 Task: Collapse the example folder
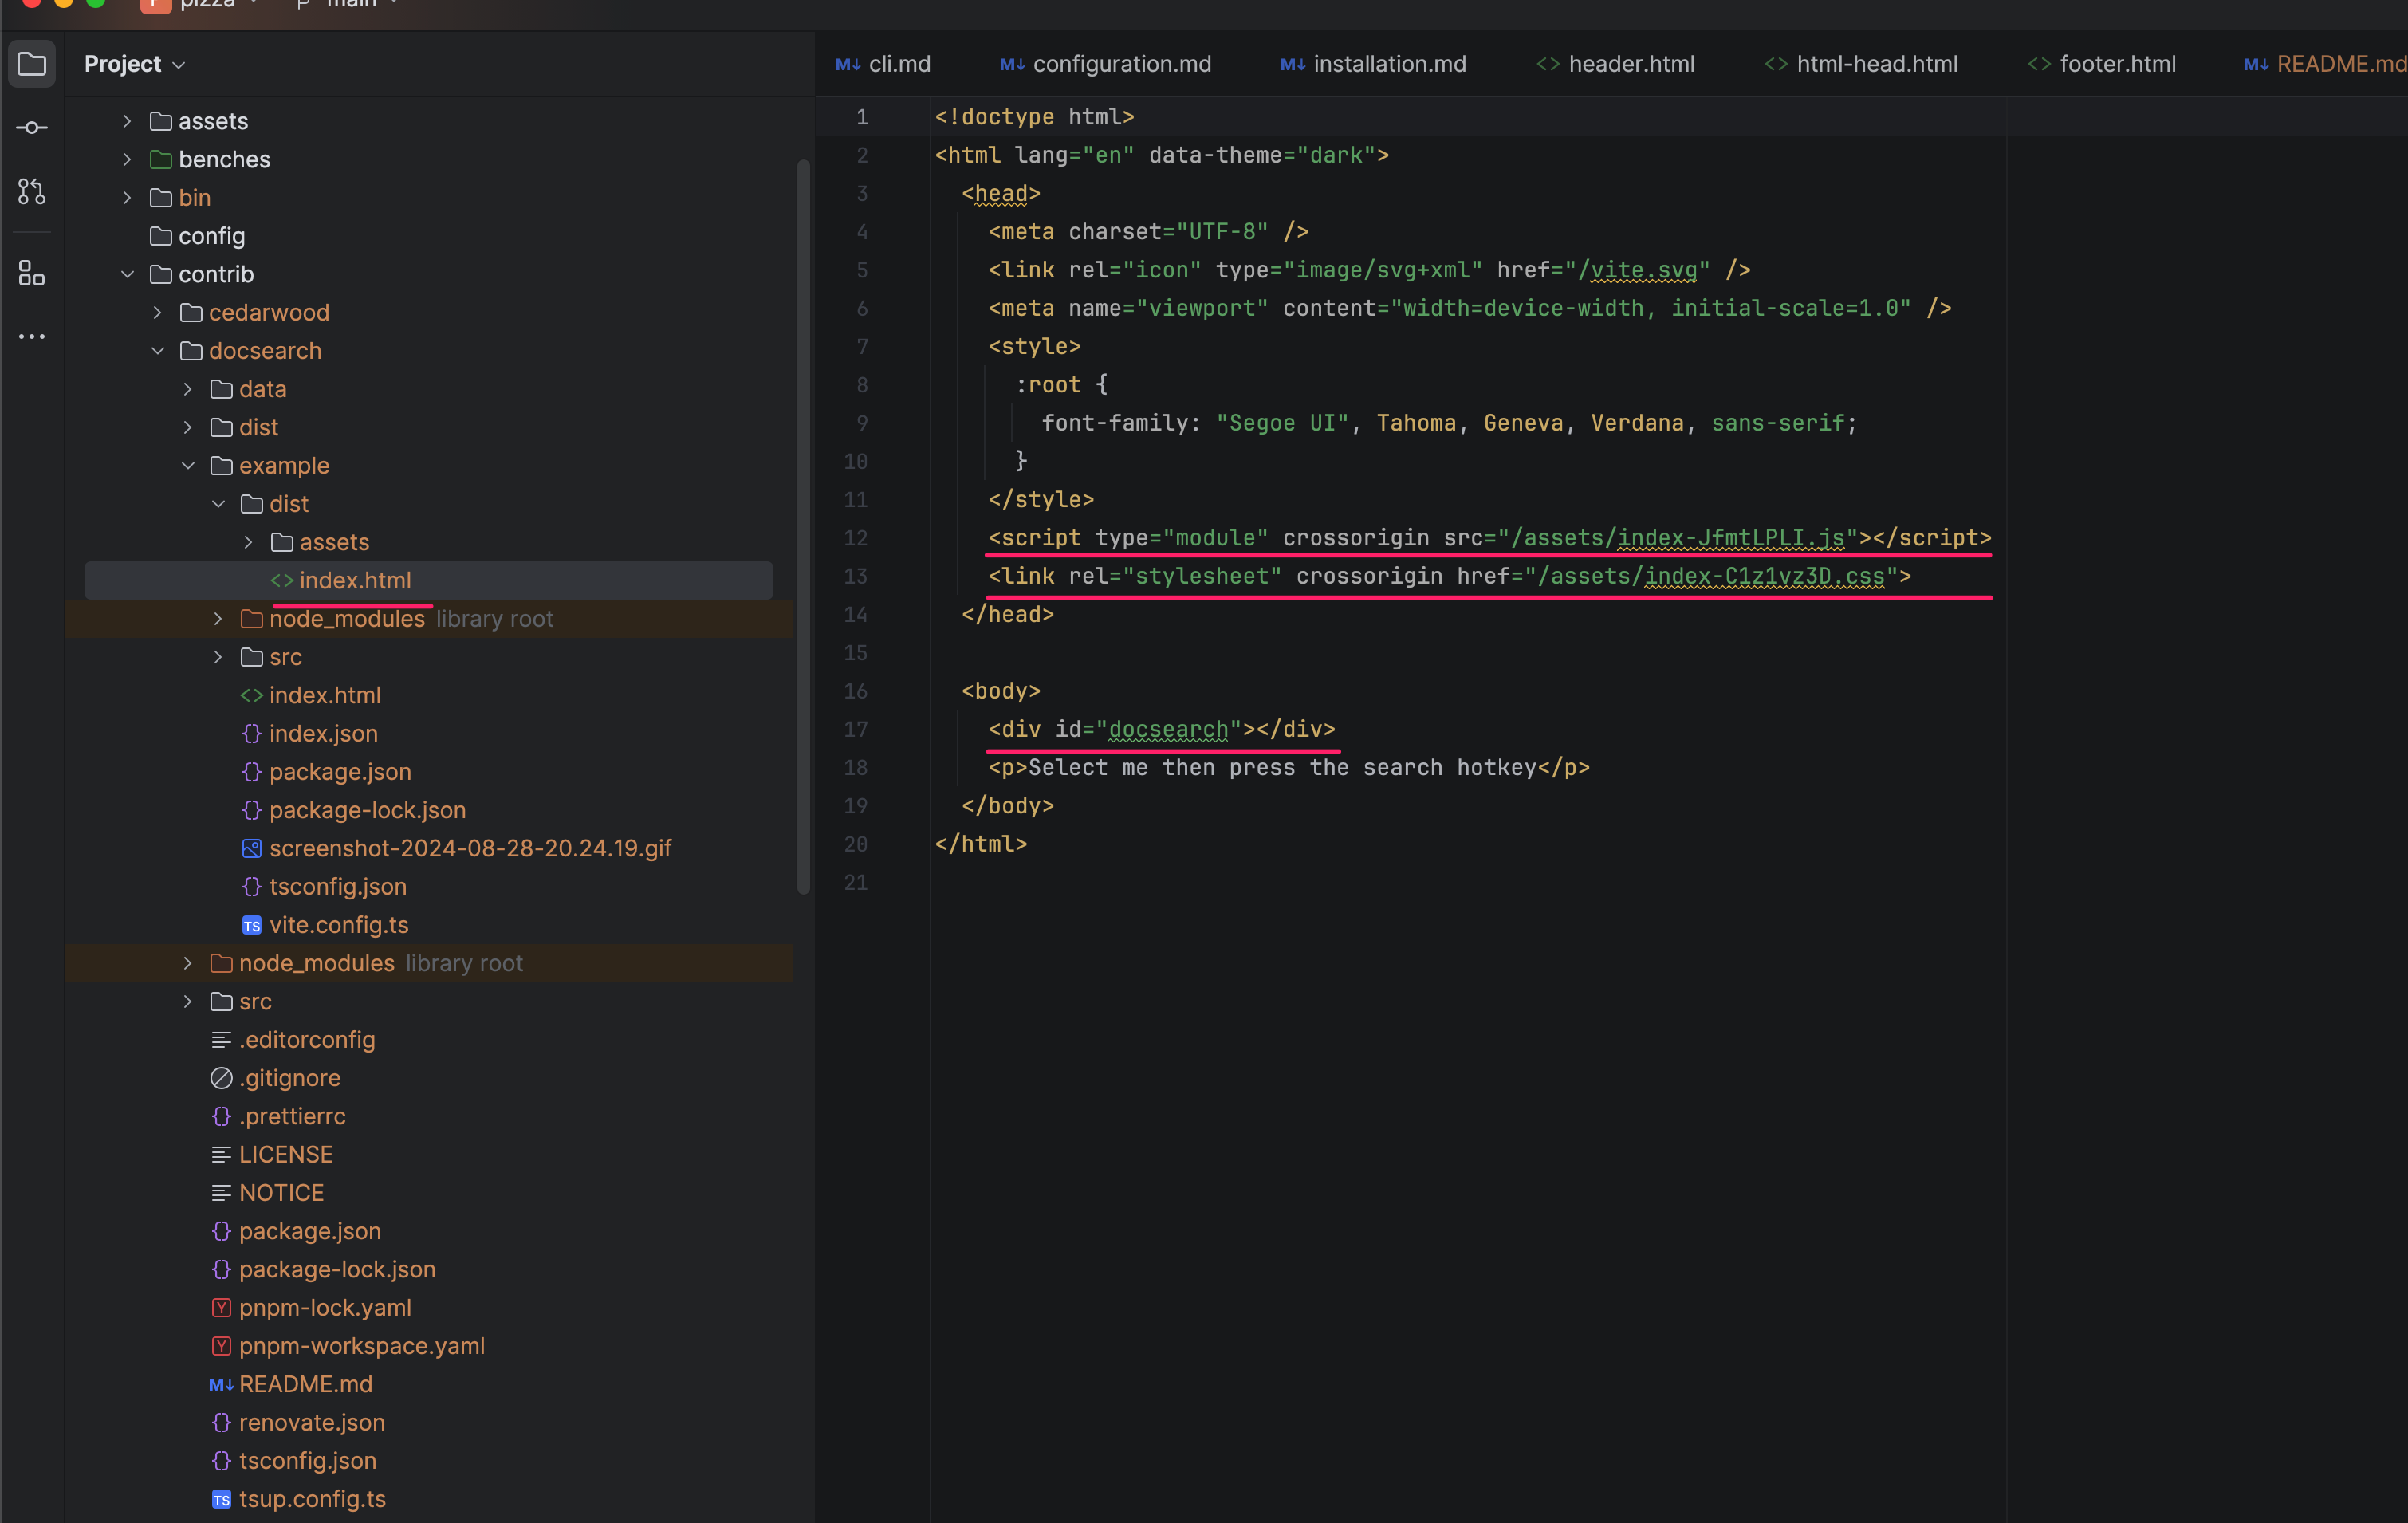pos(188,466)
